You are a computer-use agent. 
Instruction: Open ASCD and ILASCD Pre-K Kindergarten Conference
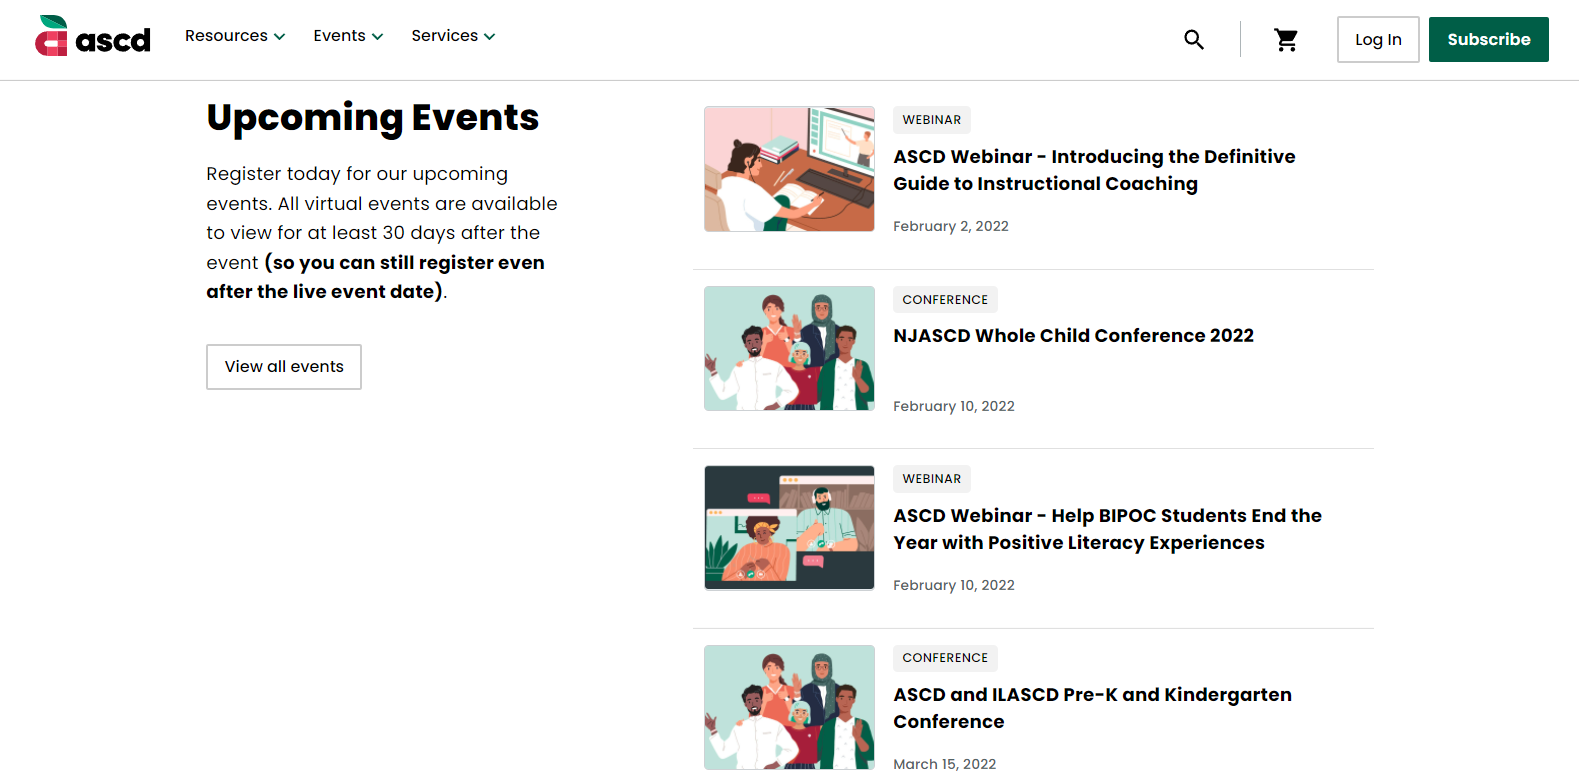tap(1092, 708)
